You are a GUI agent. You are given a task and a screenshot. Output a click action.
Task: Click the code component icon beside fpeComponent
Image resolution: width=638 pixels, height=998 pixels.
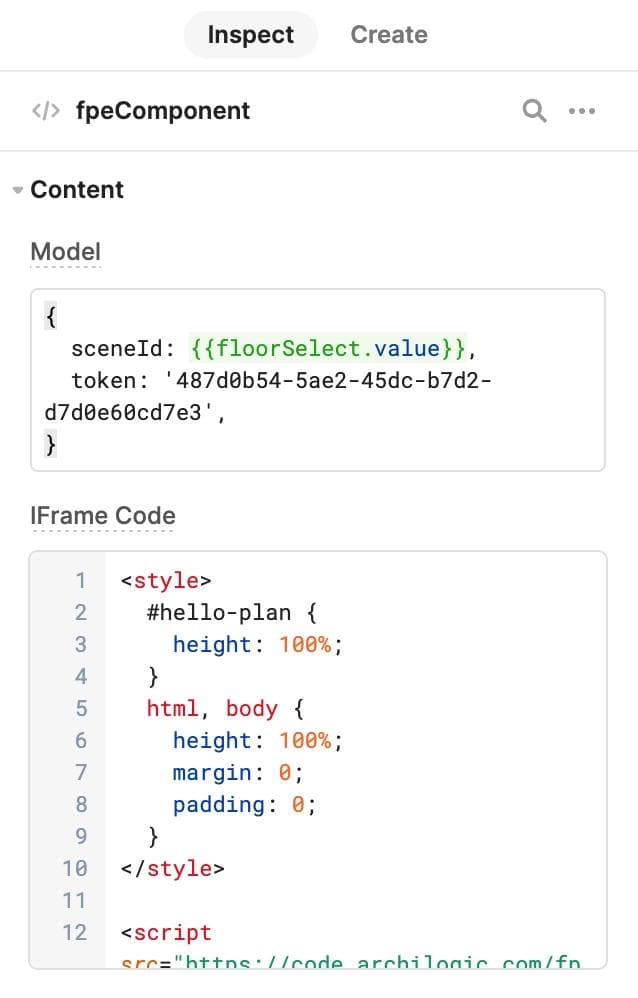pos(46,111)
